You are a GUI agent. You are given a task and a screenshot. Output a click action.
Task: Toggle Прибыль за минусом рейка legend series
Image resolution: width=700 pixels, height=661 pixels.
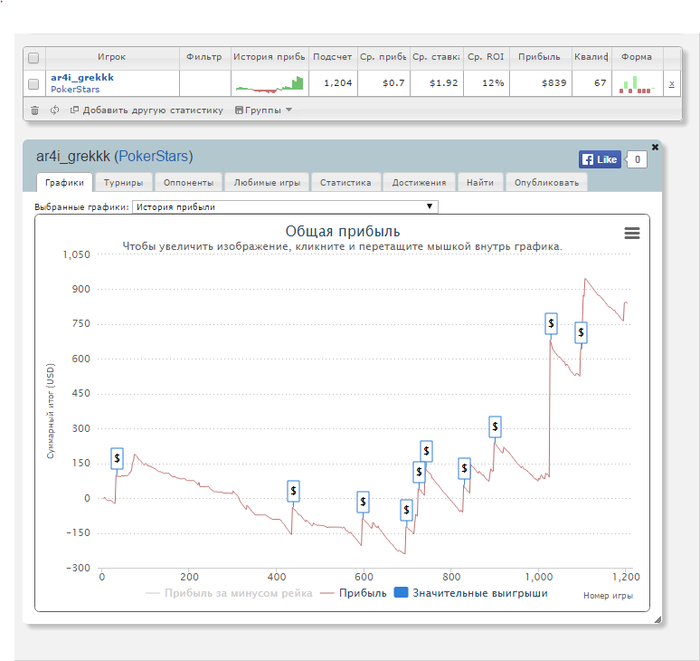(229, 593)
